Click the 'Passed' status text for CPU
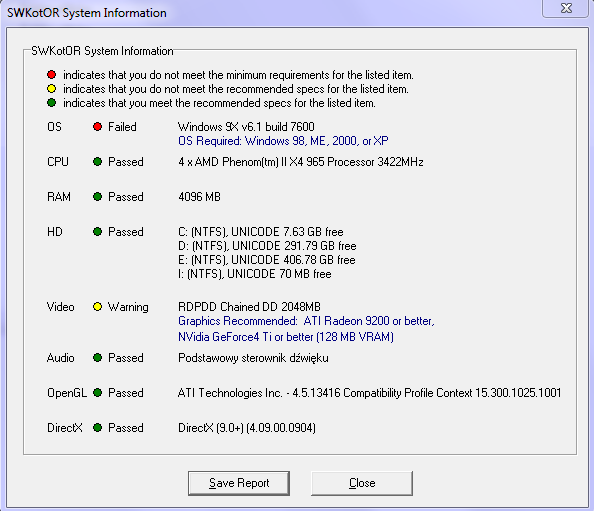The height and width of the screenshot is (511, 594). pyautogui.click(x=125, y=162)
